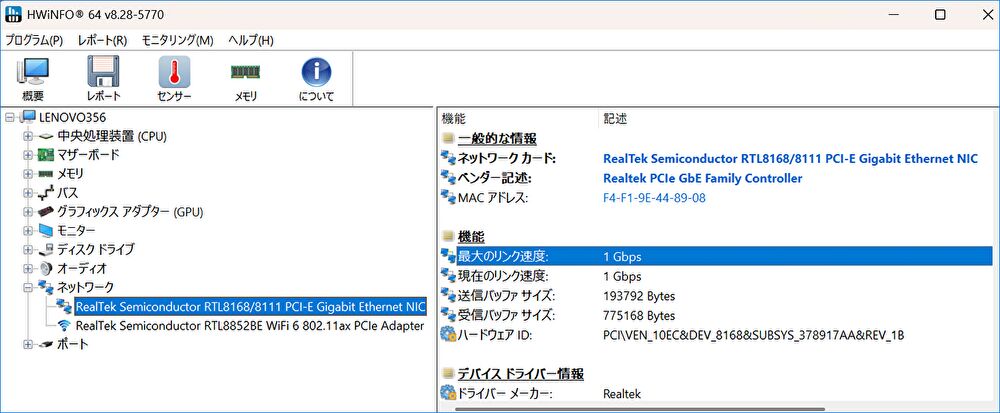Viewport: 1000px width, 413px height.
Task: Expand the グラフィックス アダプター (GPU) node
Action: (x=29, y=212)
